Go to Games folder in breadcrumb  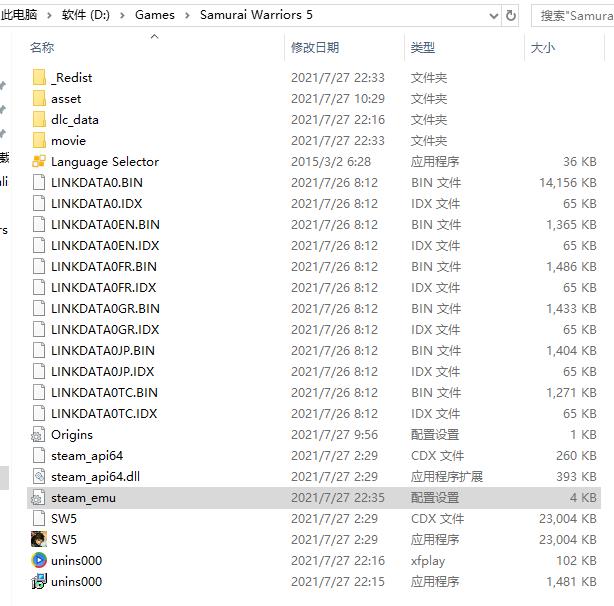155,15
